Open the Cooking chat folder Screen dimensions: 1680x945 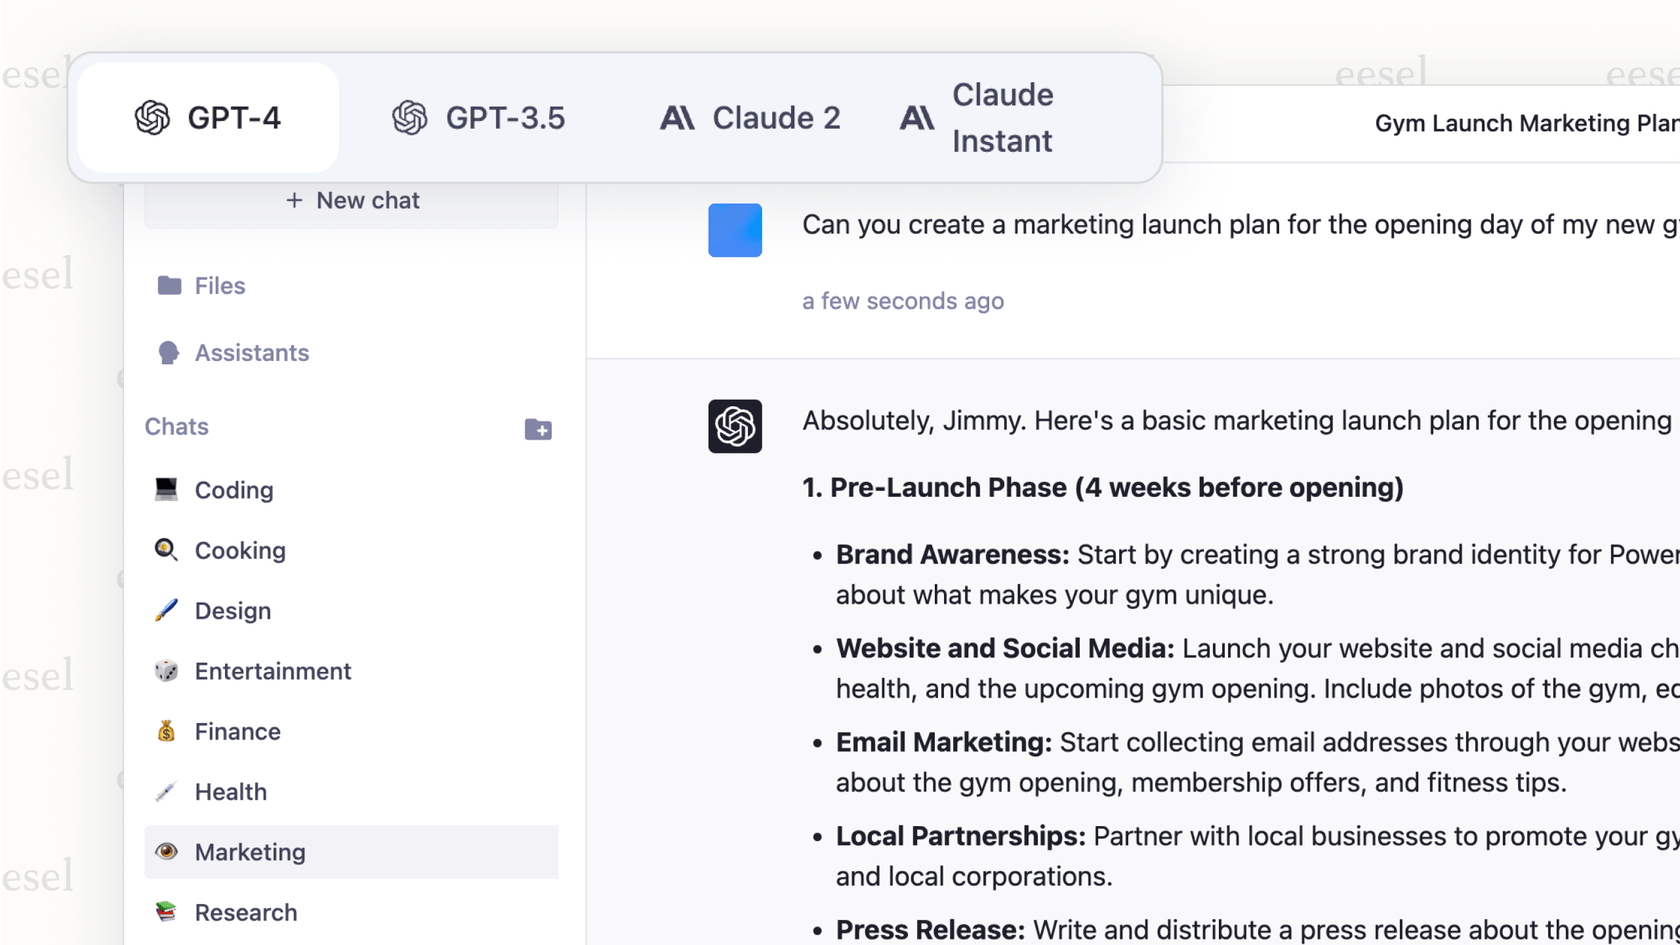240,551
